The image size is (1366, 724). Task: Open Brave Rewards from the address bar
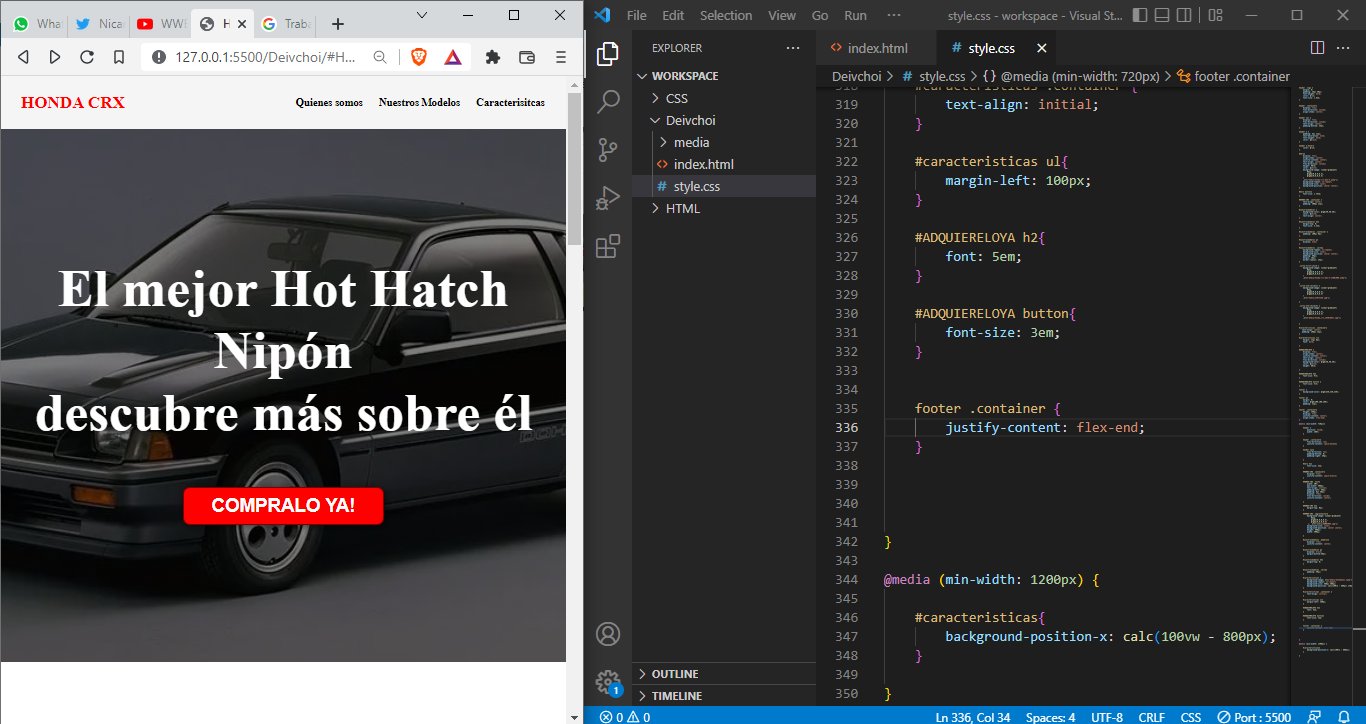pyautogui.click(x=453, y=57)
